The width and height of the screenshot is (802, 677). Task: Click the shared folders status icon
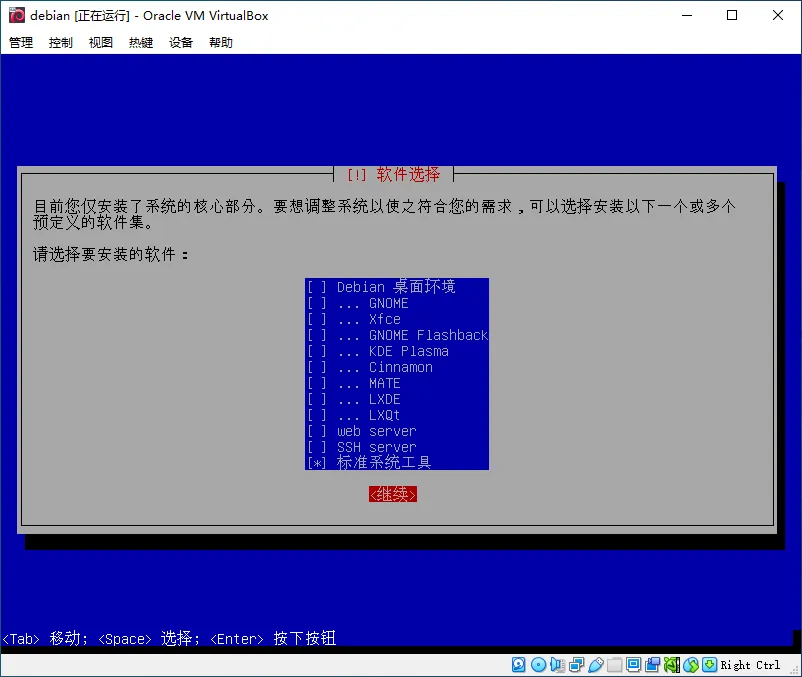click(x=614, y=665)
